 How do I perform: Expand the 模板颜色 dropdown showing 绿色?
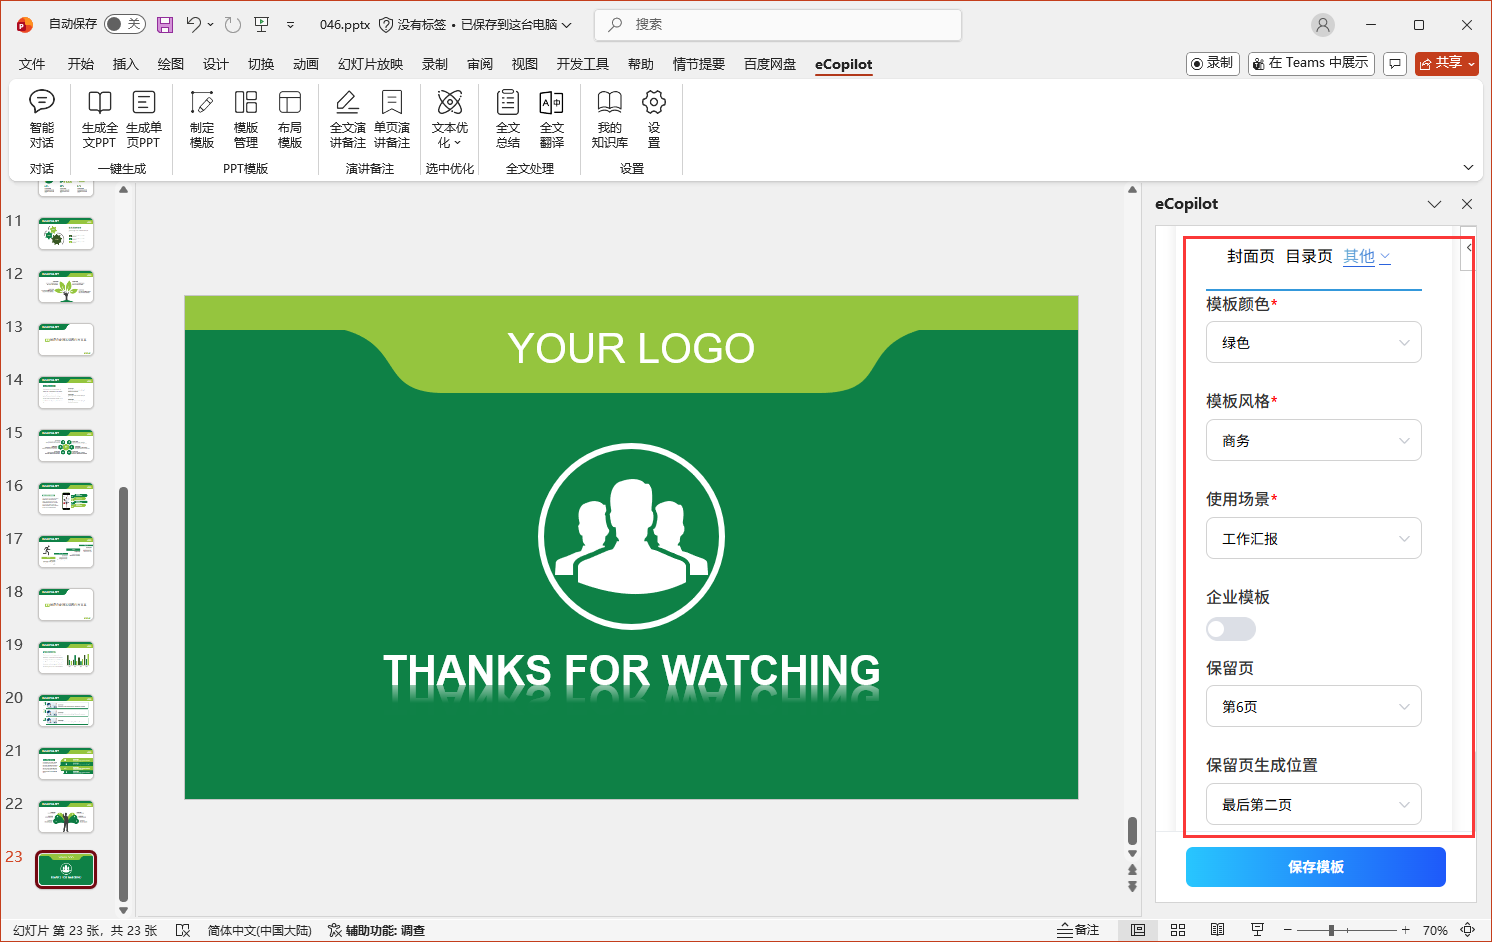[x=1313, y=343]
